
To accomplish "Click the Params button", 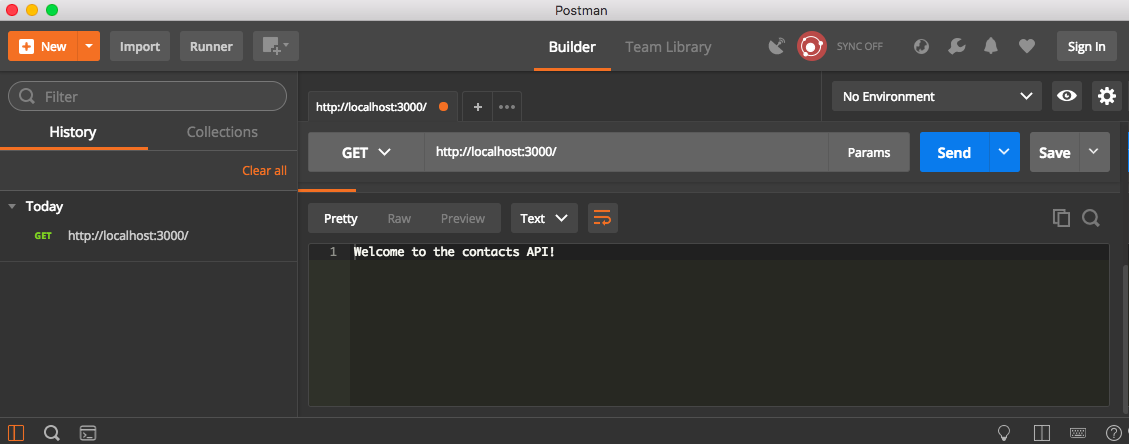I will coord(868,153).
